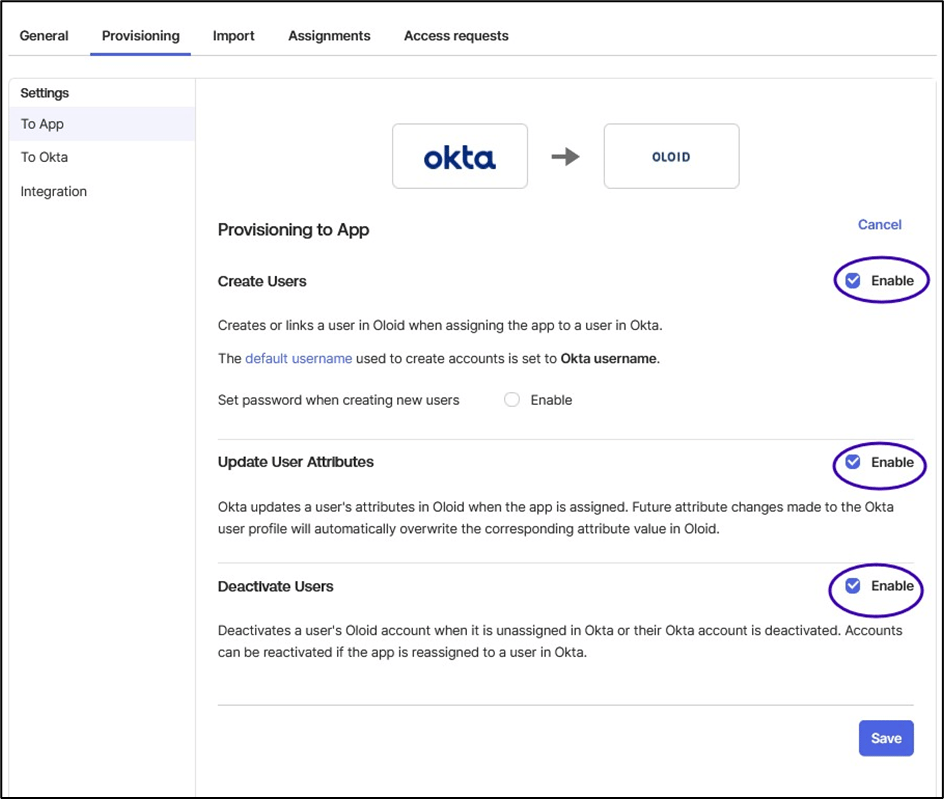Image resolution: width=944 pixels, height=799 pixels.
Task: Select To App in Settings sidebar
Action: click(x=102, y=124)
